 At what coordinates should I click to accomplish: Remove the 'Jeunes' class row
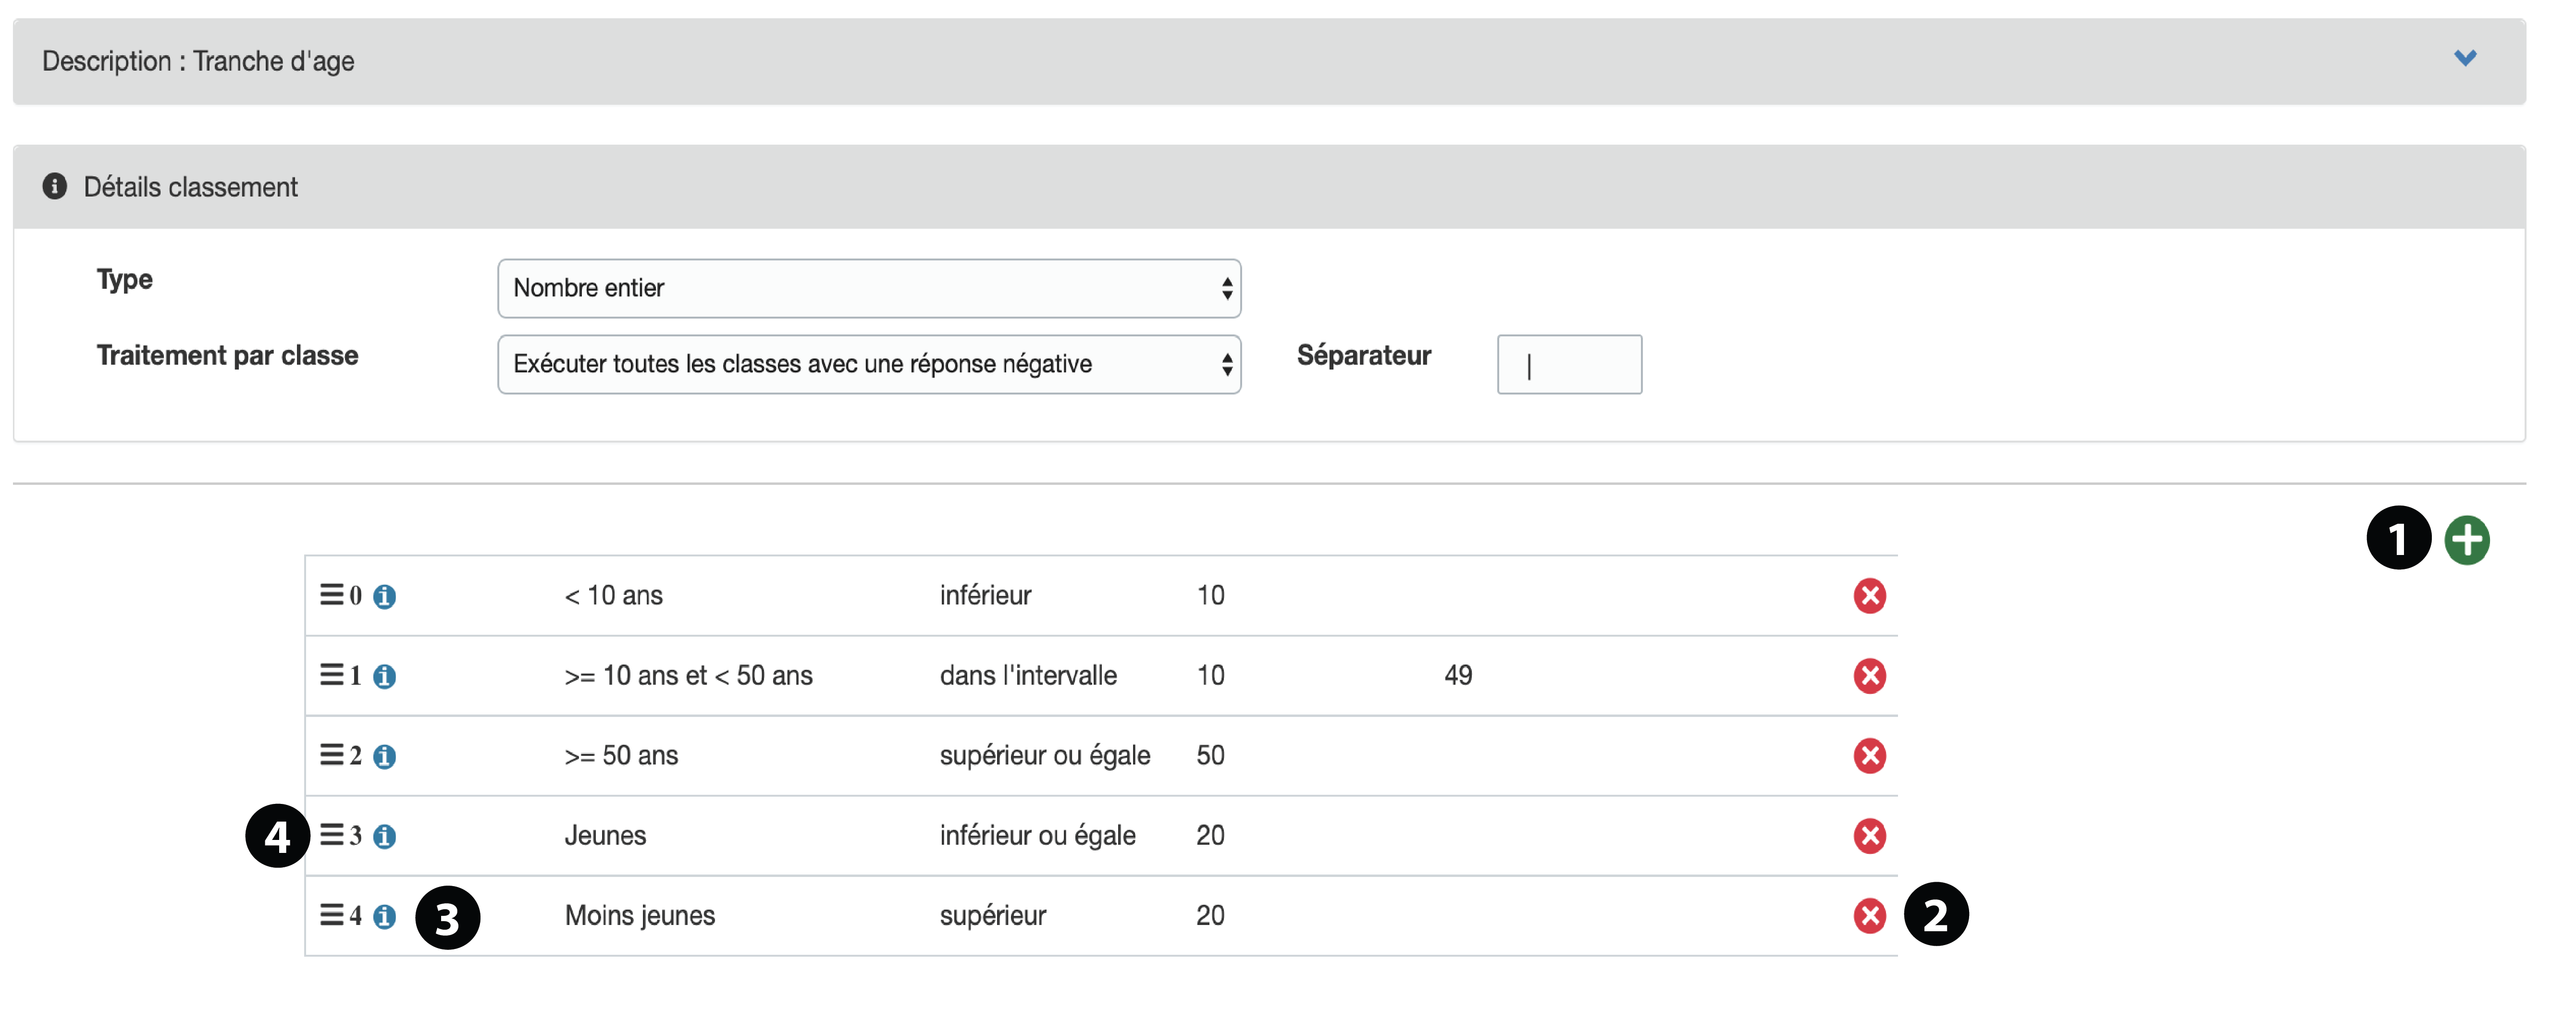[x=1868, y=836]
